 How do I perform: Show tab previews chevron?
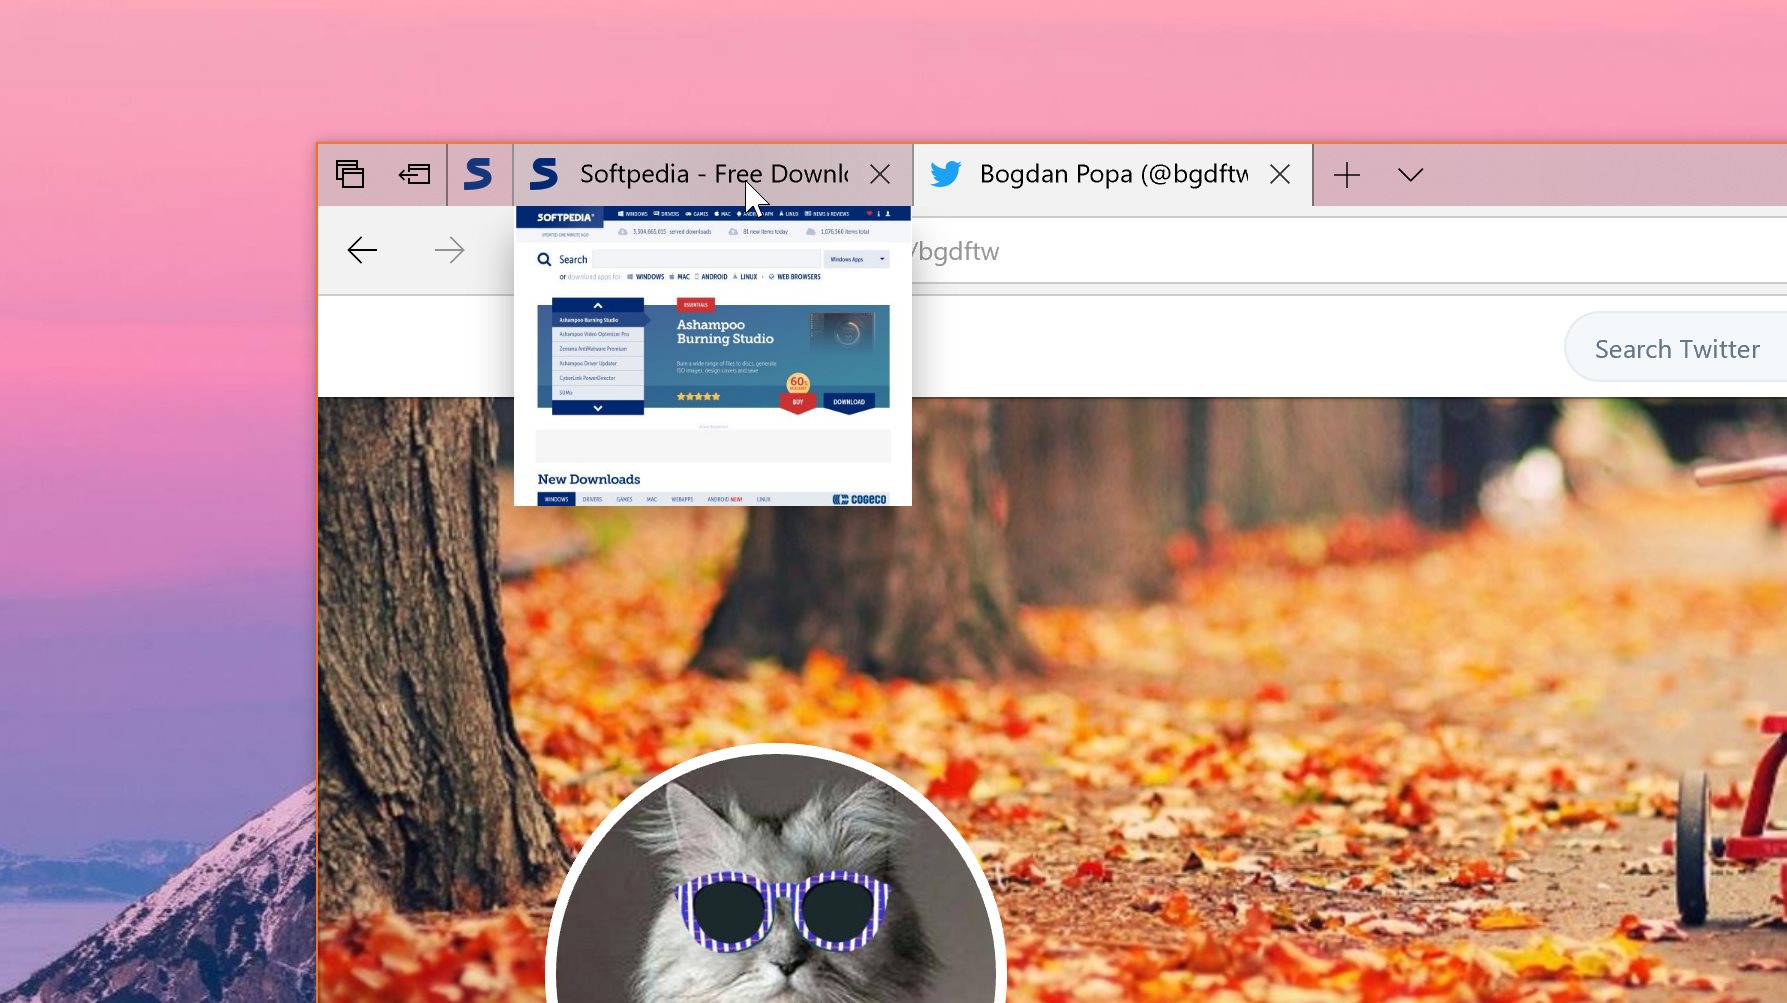tap(1410, 175)
